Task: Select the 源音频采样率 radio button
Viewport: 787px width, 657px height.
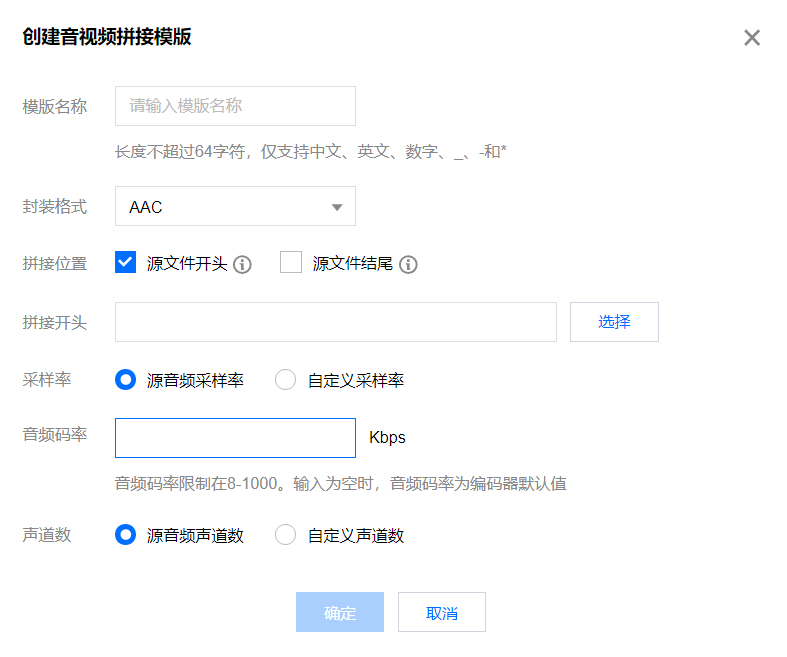Action: click(x=125, y=380)
